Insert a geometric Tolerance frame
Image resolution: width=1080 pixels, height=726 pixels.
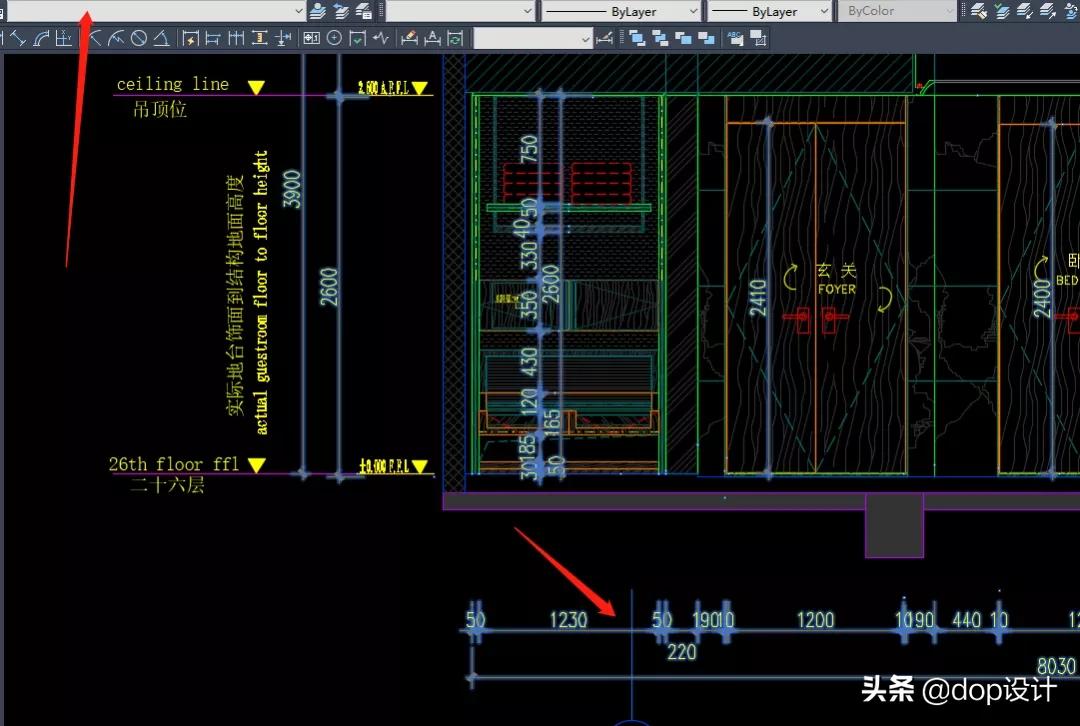pyautogui.click(x=311, y=39)
